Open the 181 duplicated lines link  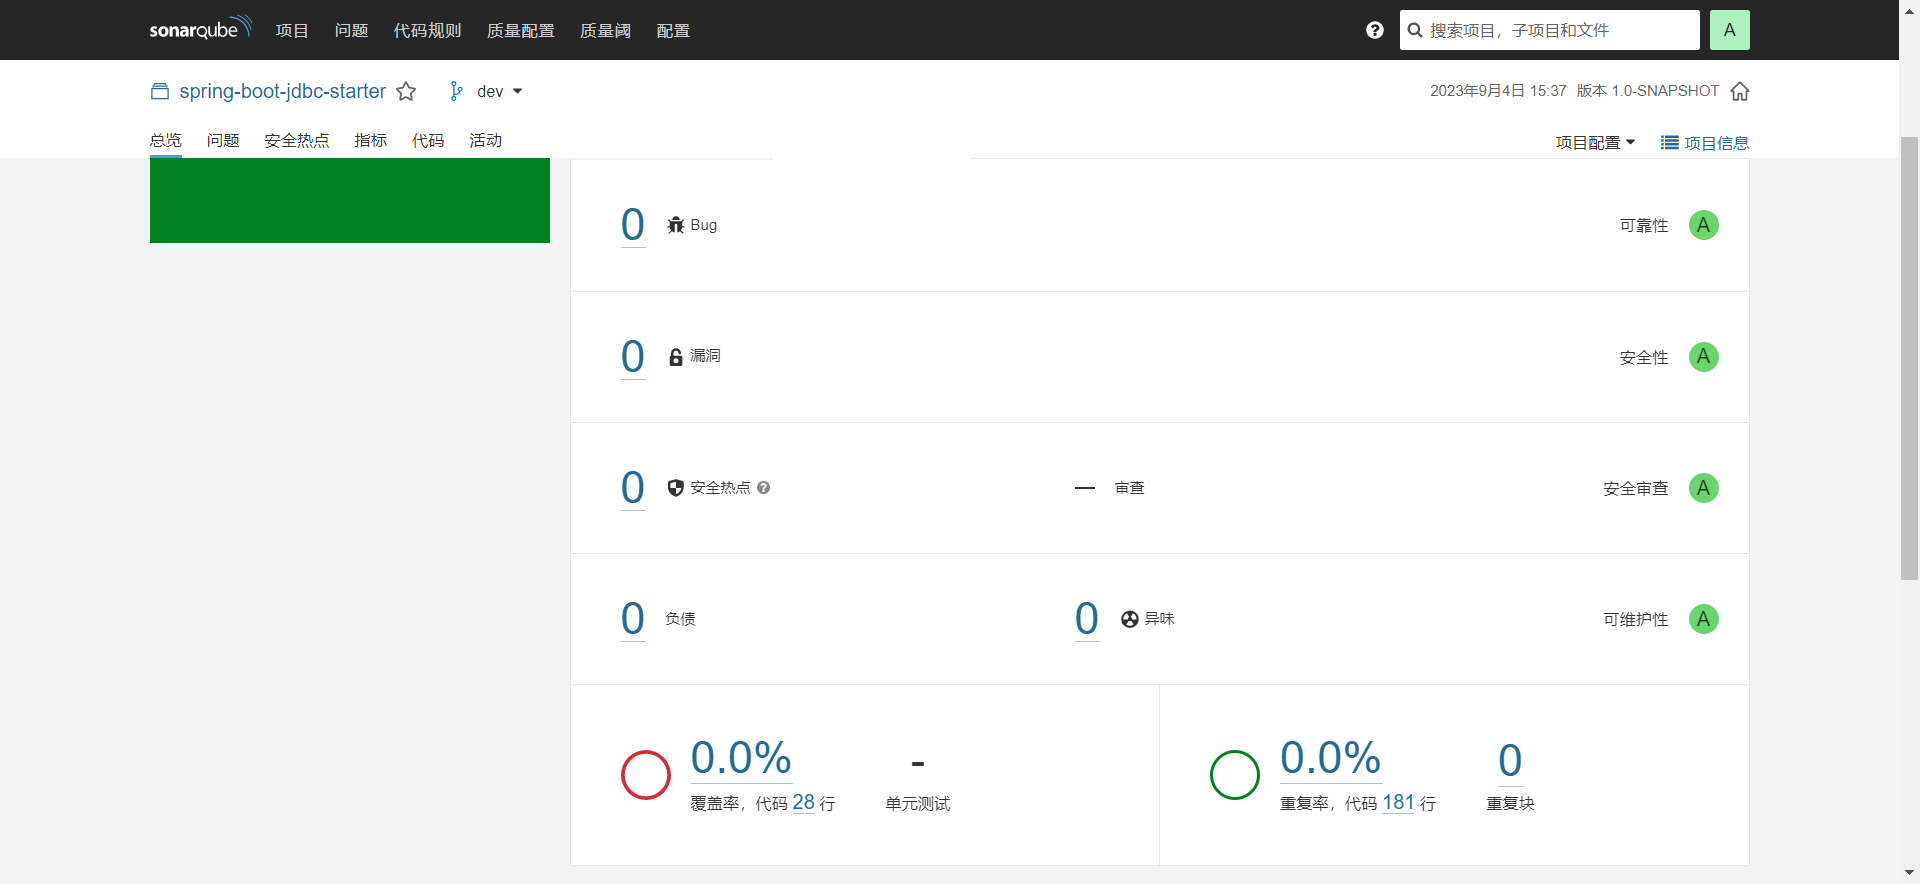pos(1398,802)
